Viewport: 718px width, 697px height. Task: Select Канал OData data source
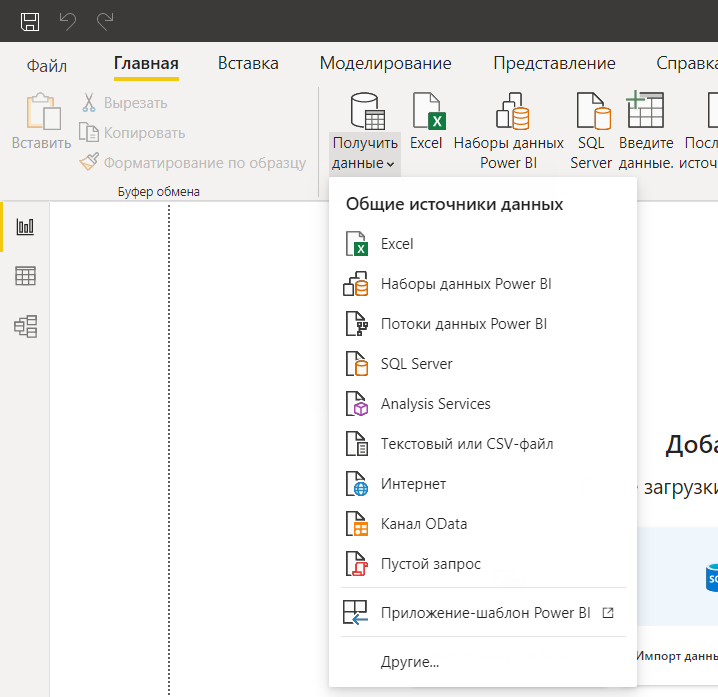click(483, 524)
